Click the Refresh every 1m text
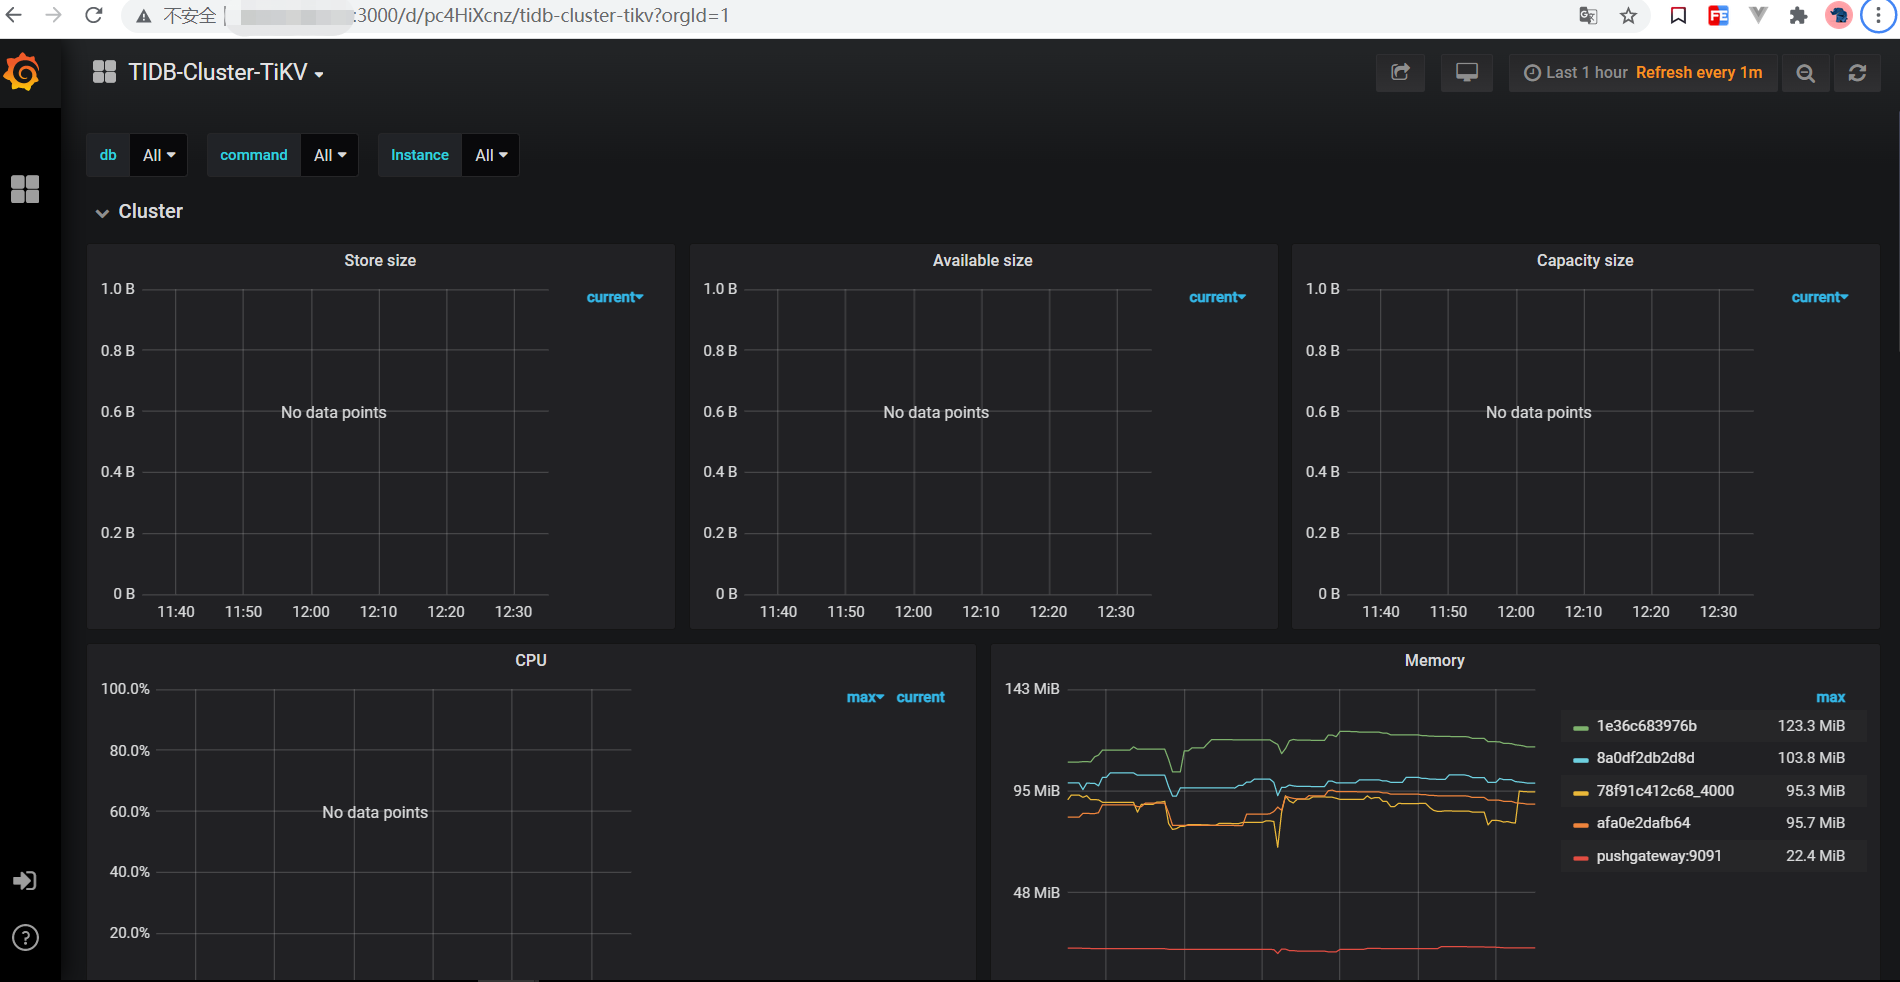 [1699, 73]
